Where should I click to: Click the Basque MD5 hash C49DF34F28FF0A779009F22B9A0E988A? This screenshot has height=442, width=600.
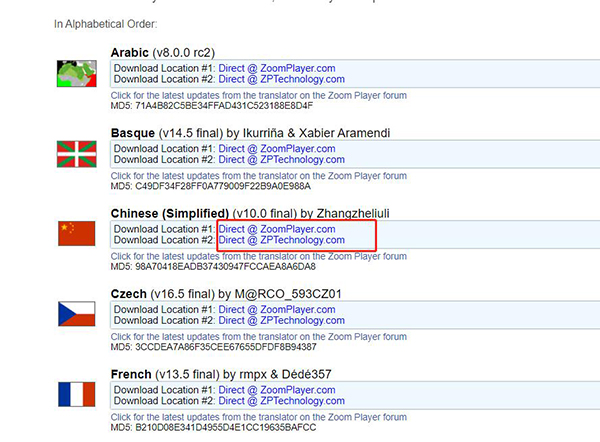click(223, 186)
